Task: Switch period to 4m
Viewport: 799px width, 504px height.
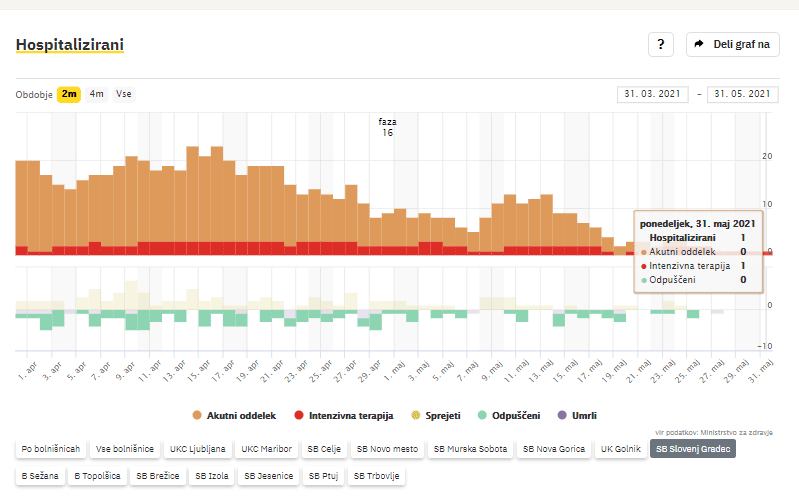Action: click(x=96, y=94)
